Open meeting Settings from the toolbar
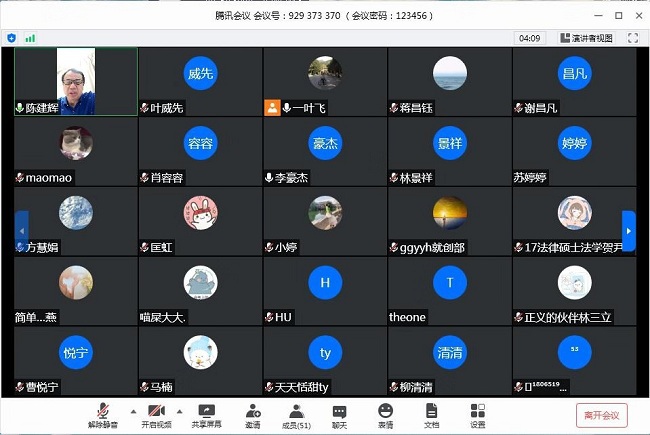 477,415
